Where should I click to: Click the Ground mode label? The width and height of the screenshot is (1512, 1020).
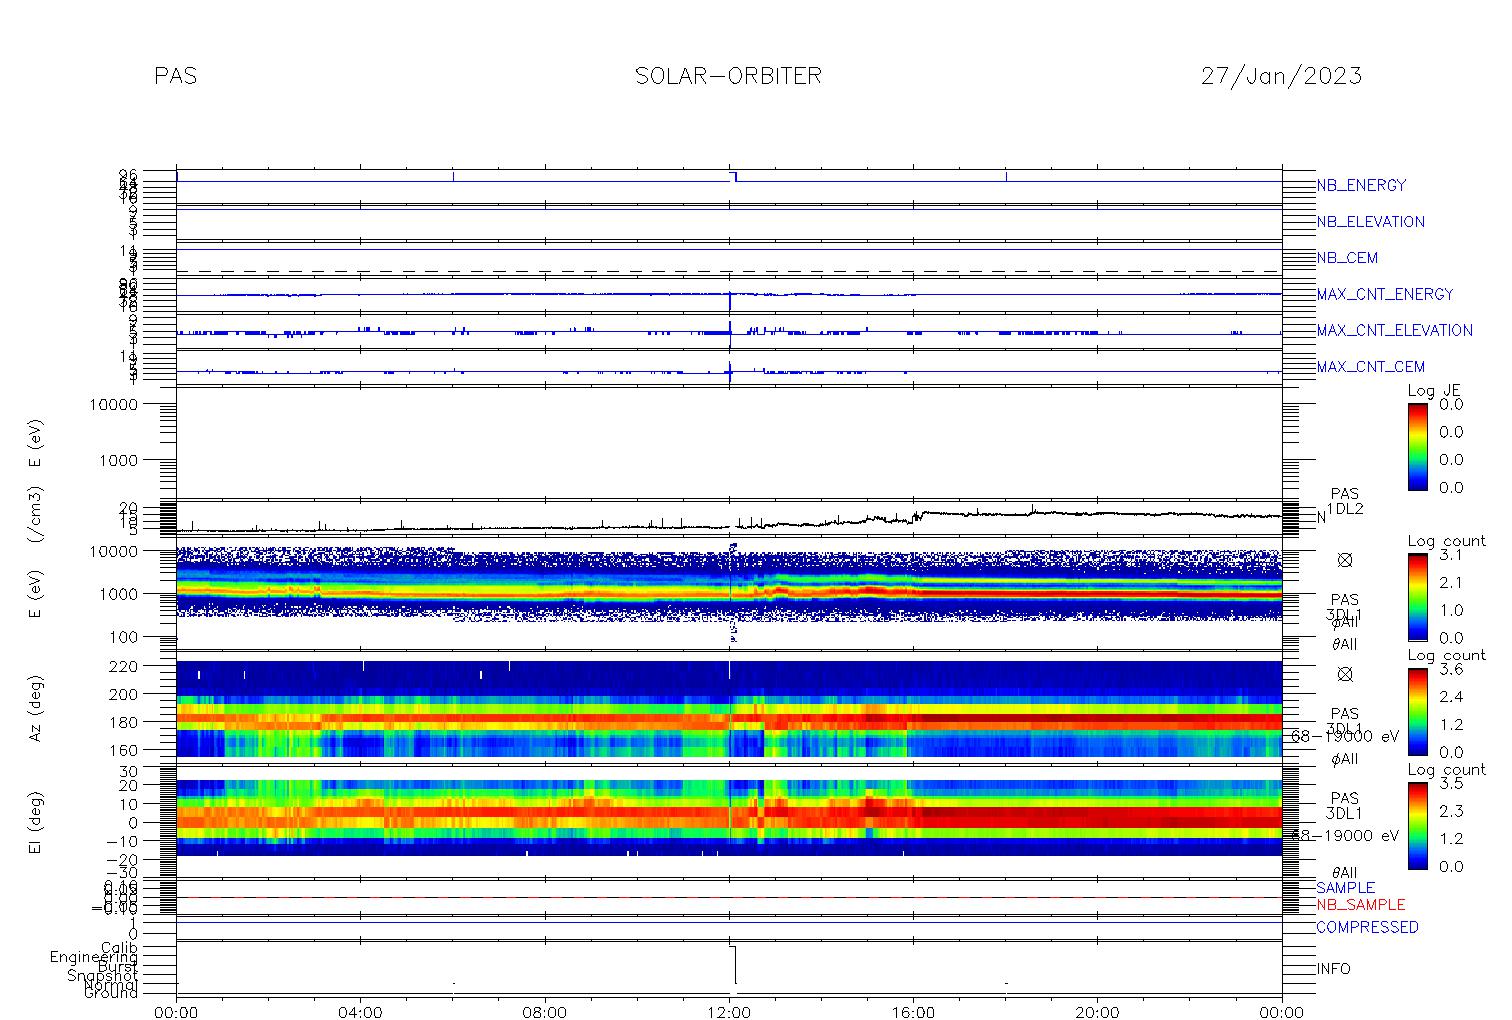pyautogui.click(x=110, y=993)
